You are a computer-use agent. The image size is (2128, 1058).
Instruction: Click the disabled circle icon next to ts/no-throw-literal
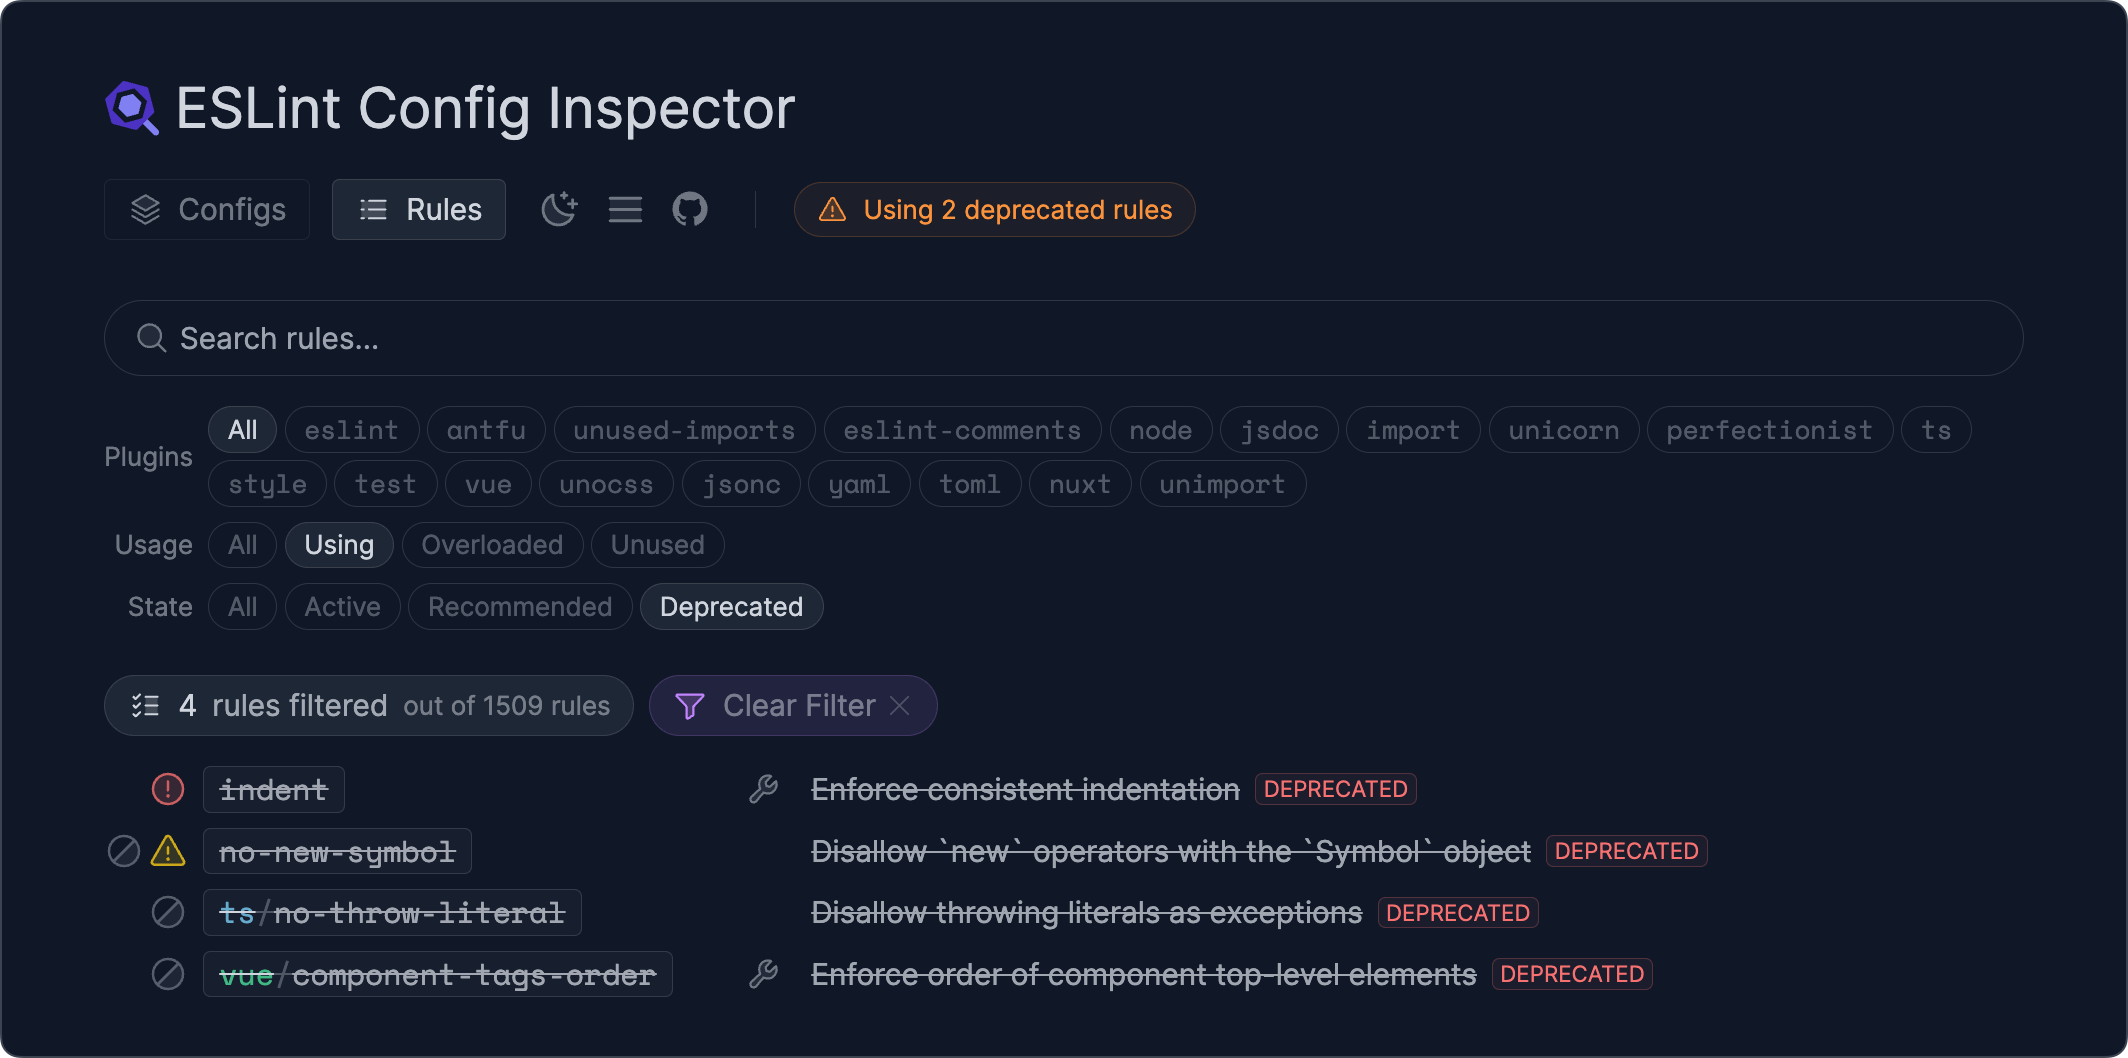point(168,912)
